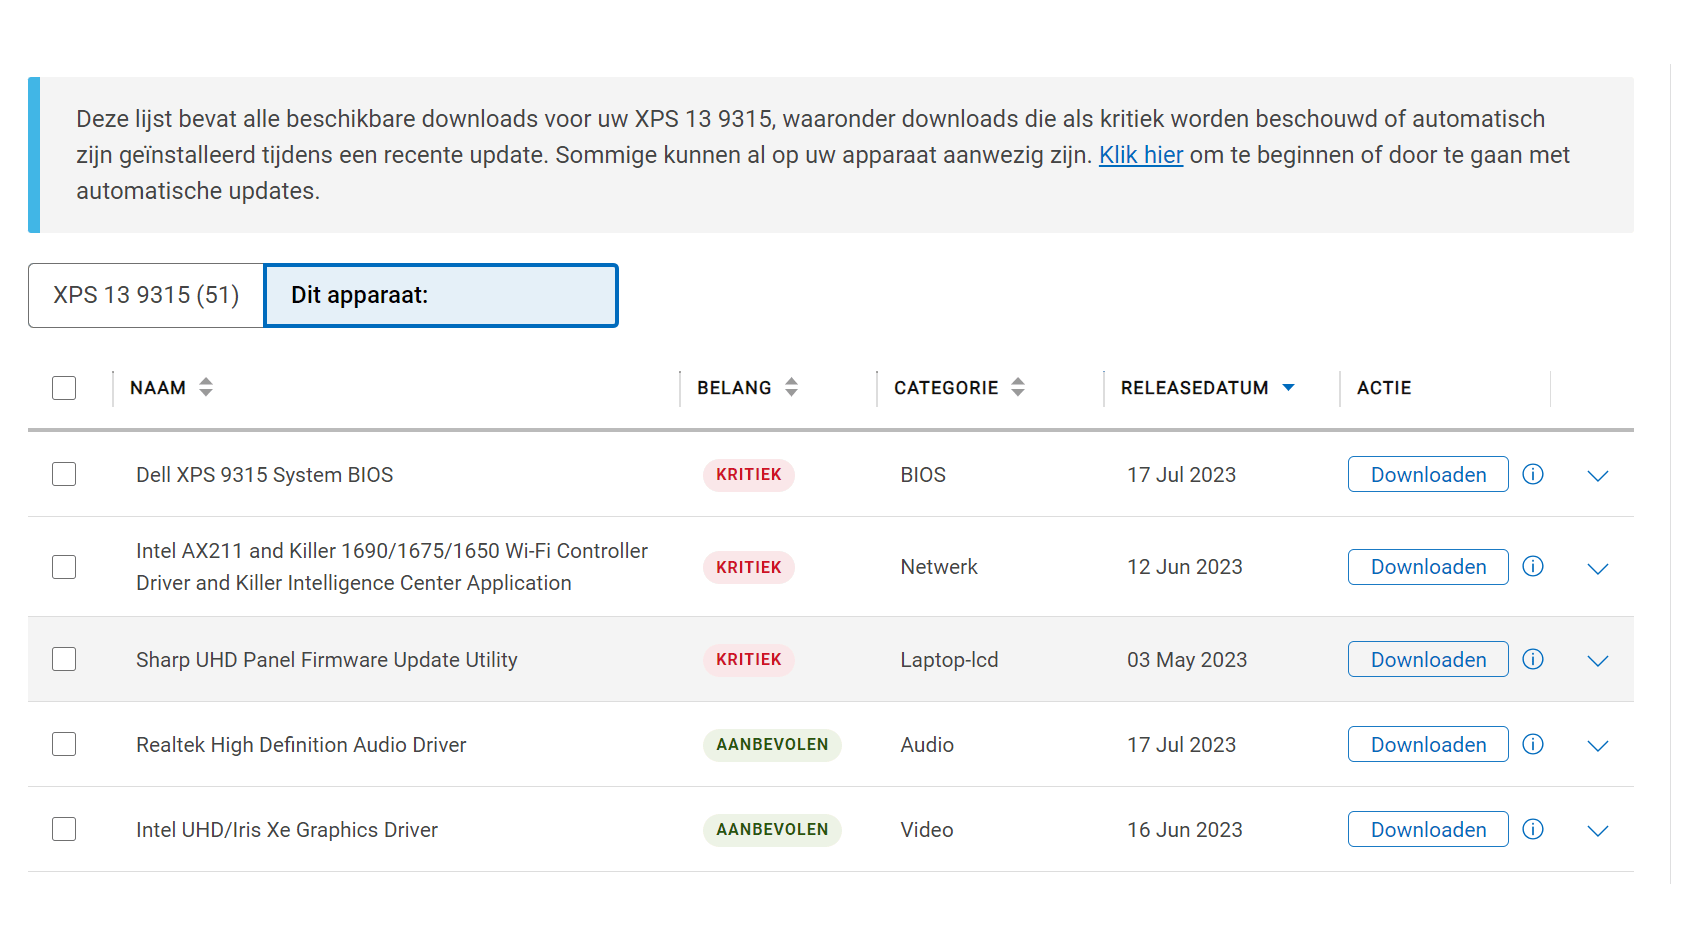
Task: Click the AANBEVOLEN badge on the Audio row
Action: click(x=772, y=744)
